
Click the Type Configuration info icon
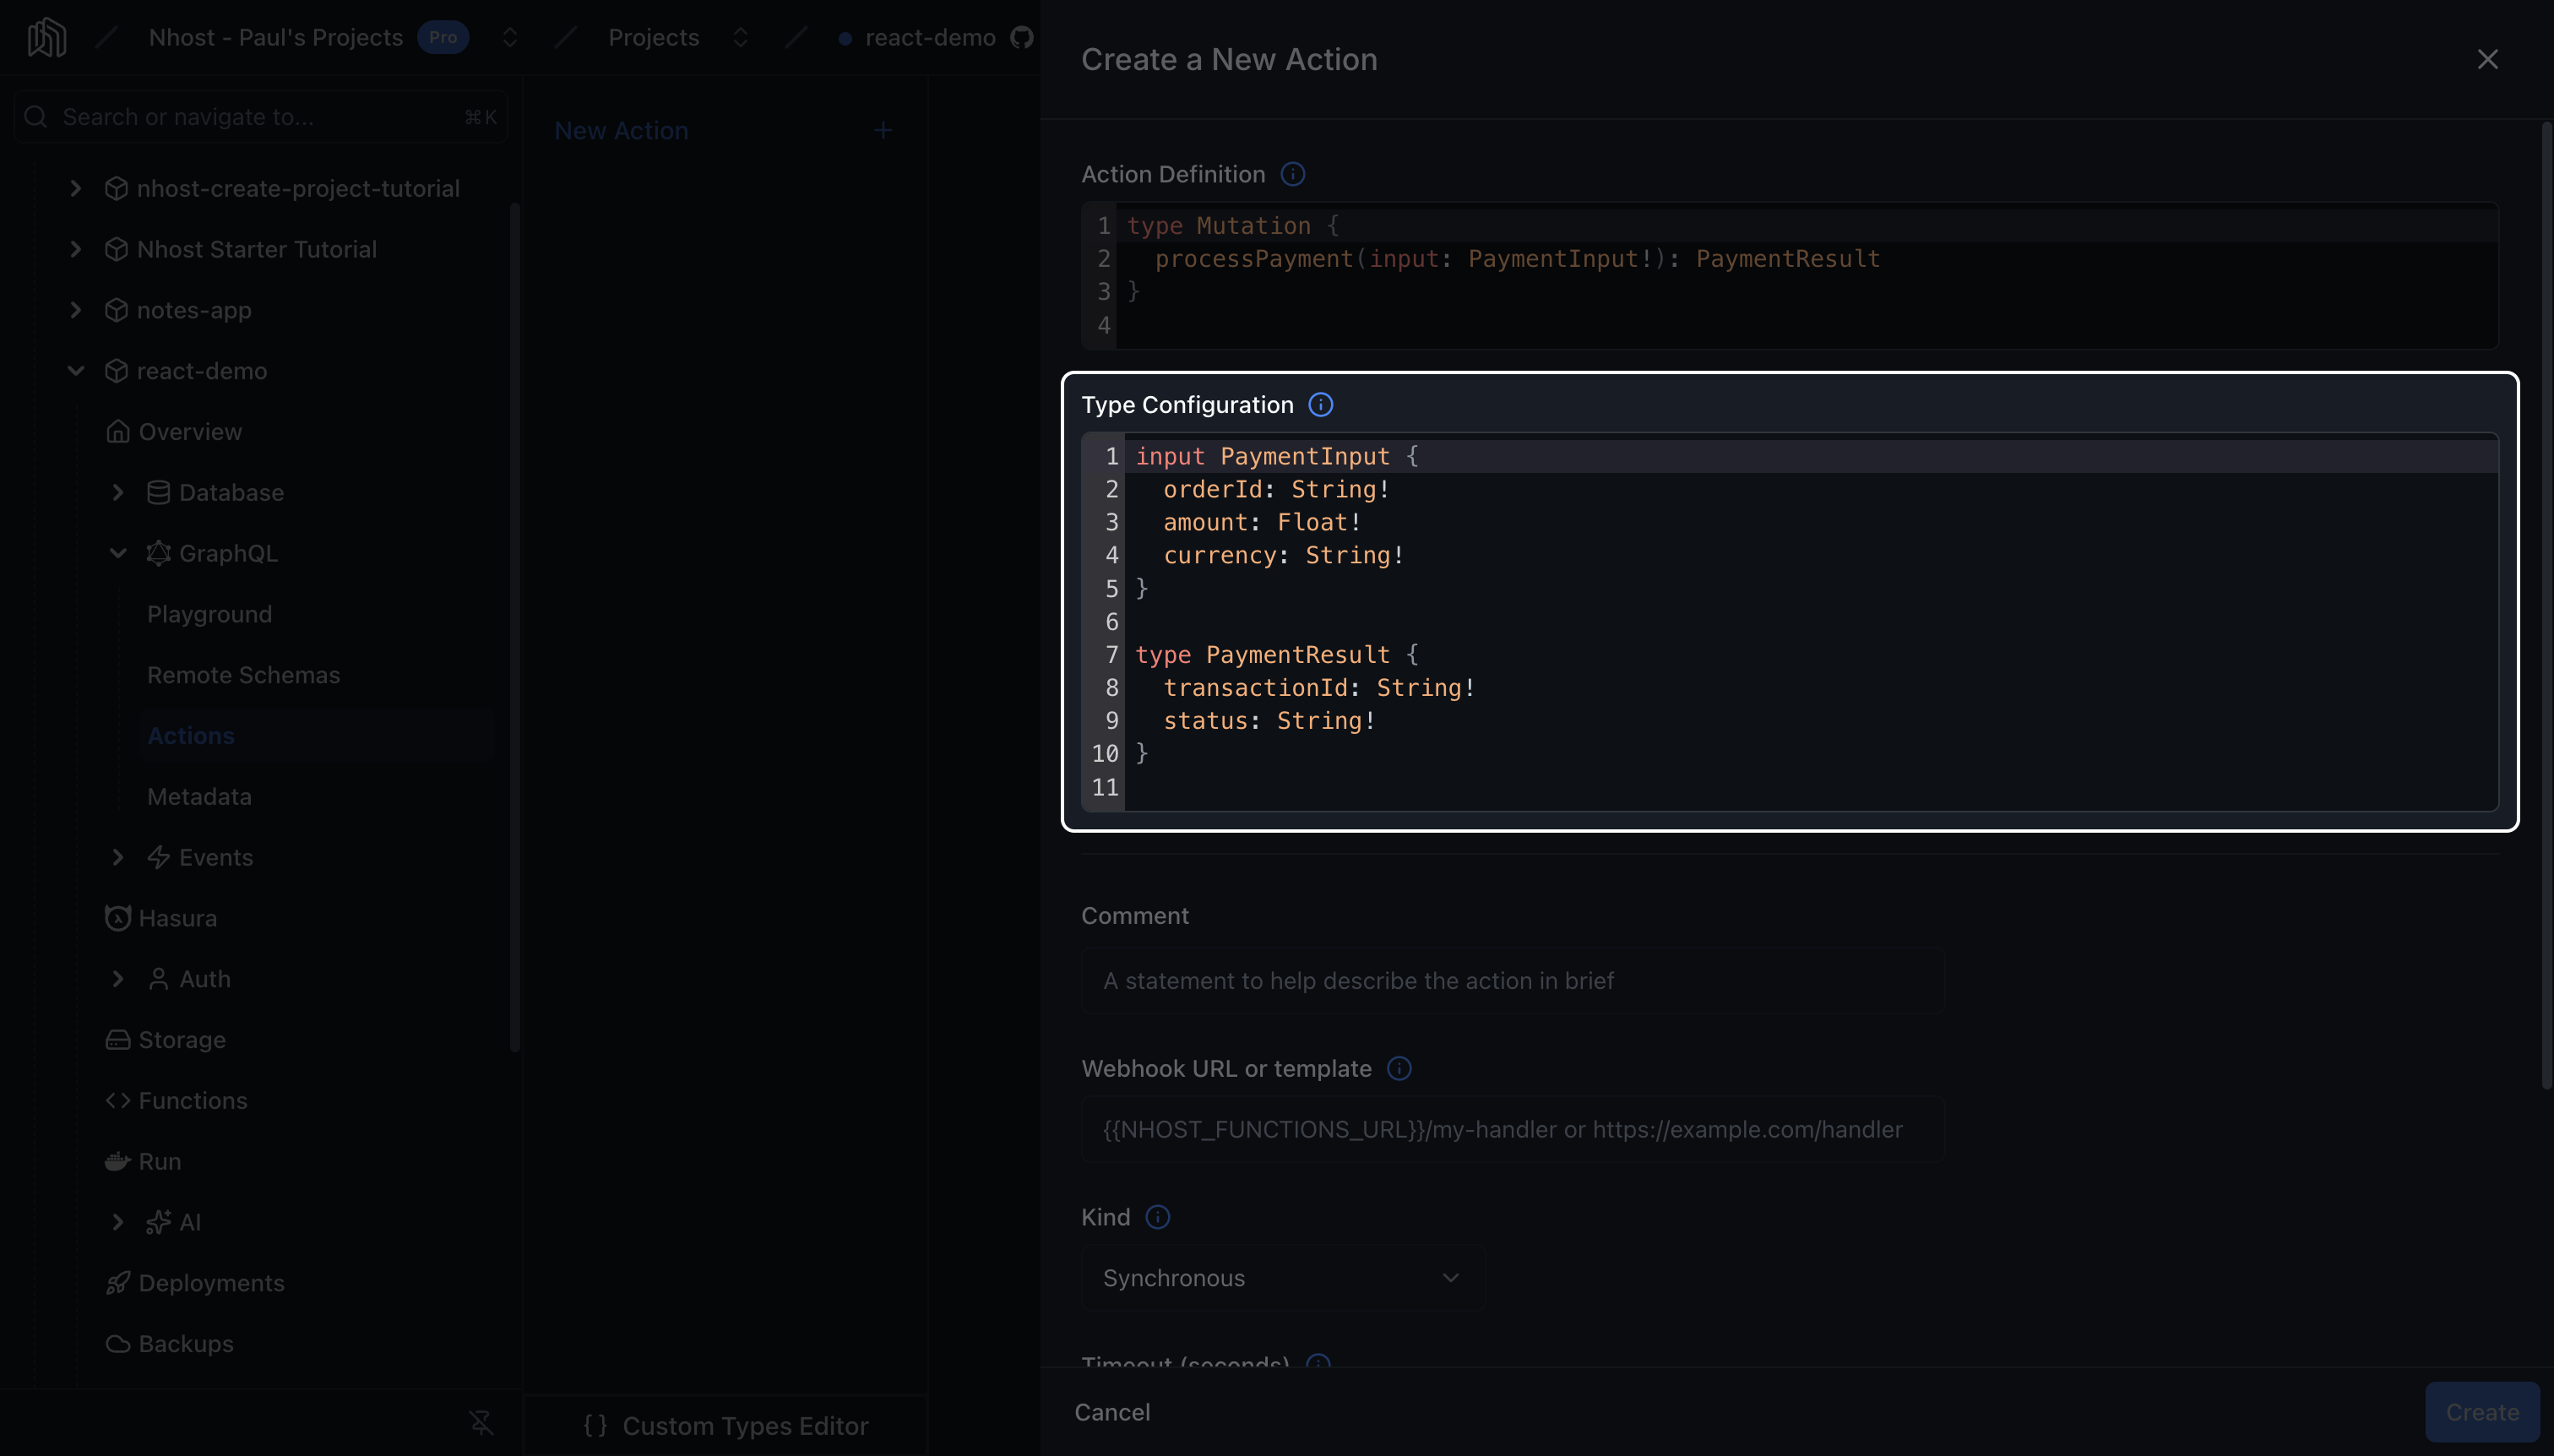pyautogui.click(x=1321, y=405)
